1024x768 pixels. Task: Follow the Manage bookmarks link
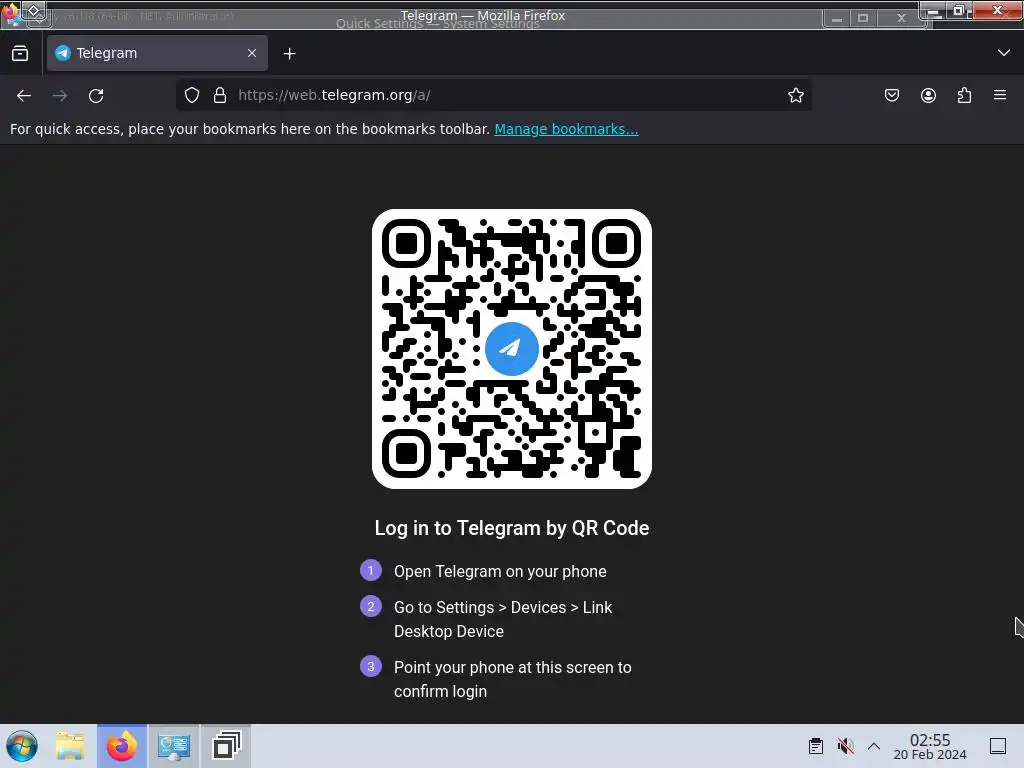566,129
